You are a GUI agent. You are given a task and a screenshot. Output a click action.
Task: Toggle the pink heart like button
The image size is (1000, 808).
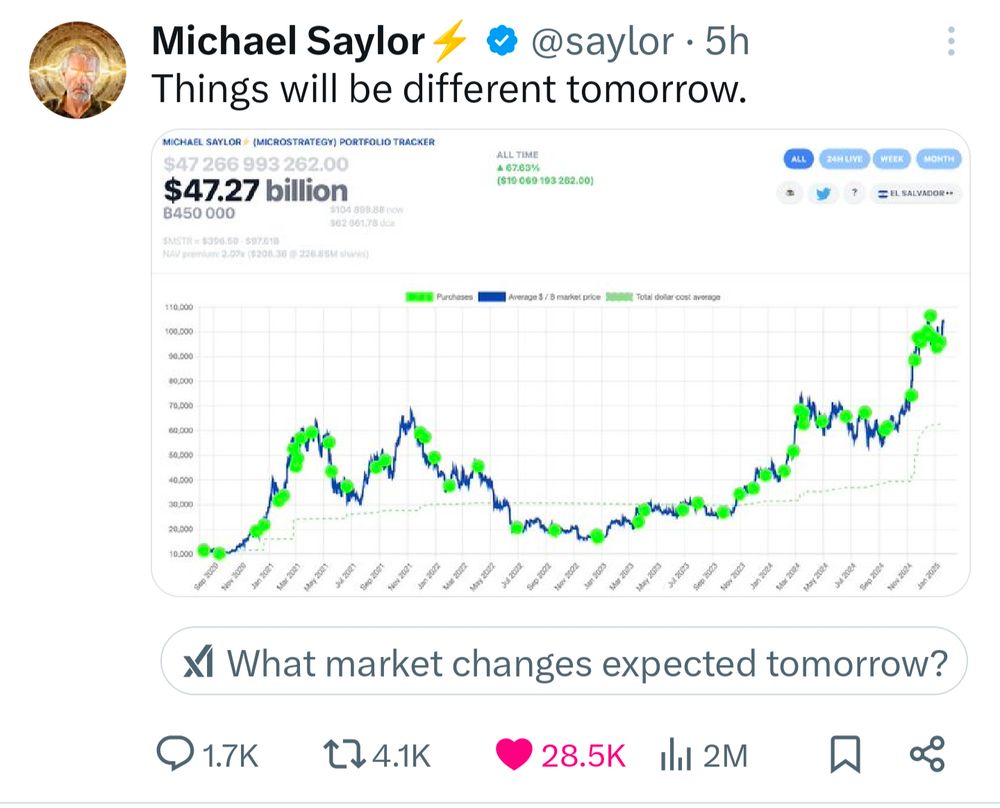tap(514, 754)
